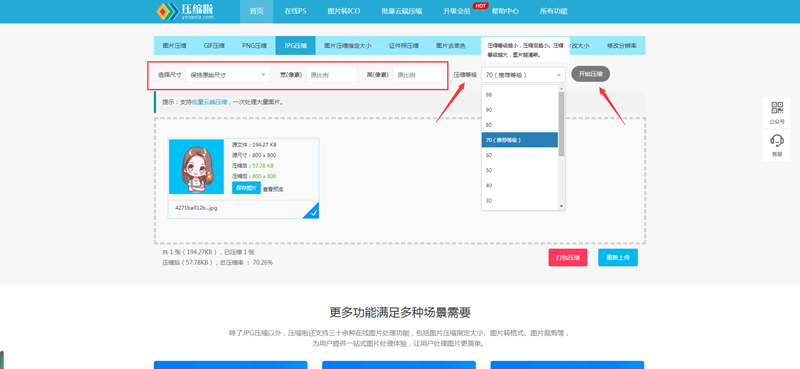The image size is (800, 369).
Task: Click the 开始压缩 button
Action: click(x=590, y=74)
